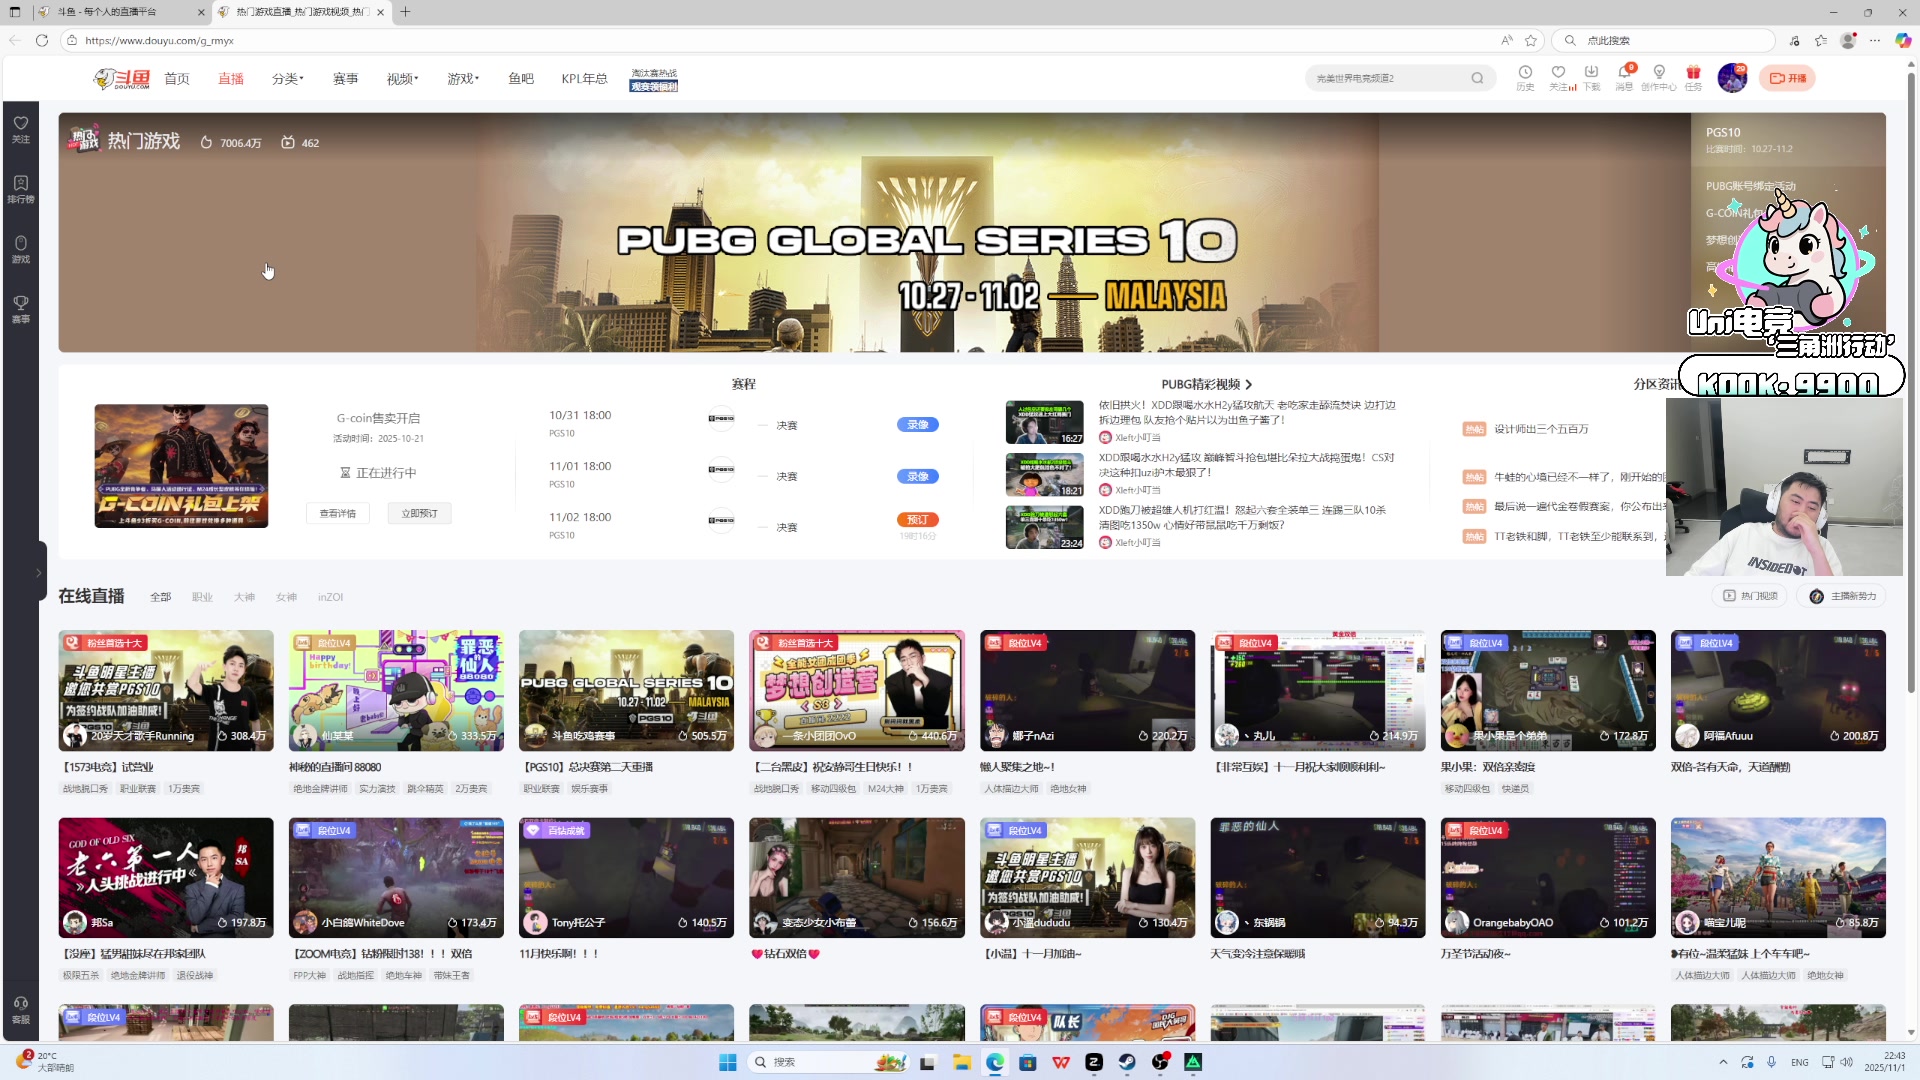Expand the 分类 dropdown in the navbar
Image resolution: width=1920 pixels, height=1080 pixels.
287,78
